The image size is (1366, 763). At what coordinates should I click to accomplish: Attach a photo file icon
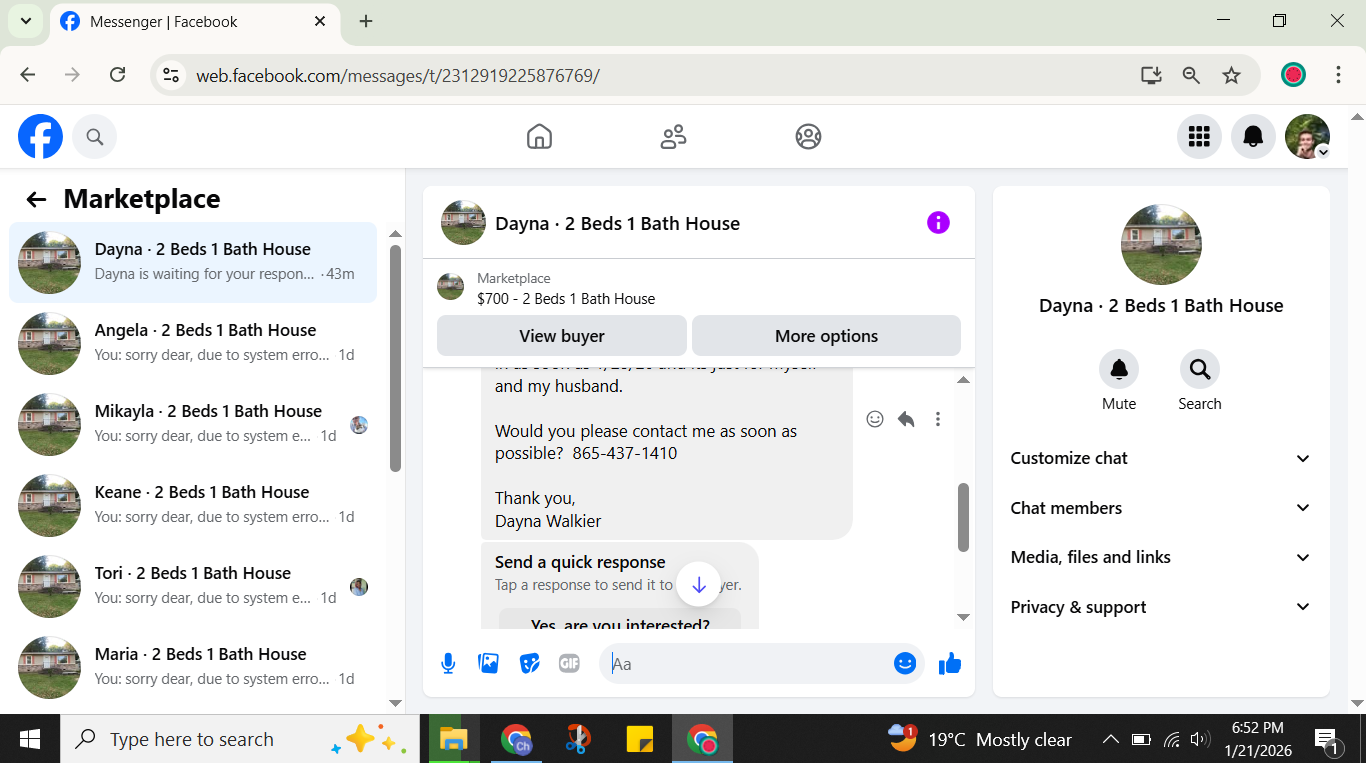(x=489, y=663)
